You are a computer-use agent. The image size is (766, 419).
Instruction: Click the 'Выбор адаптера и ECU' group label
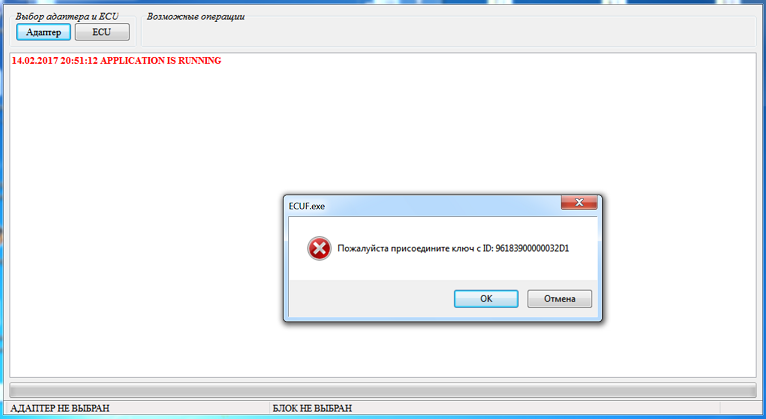(67, 17)
